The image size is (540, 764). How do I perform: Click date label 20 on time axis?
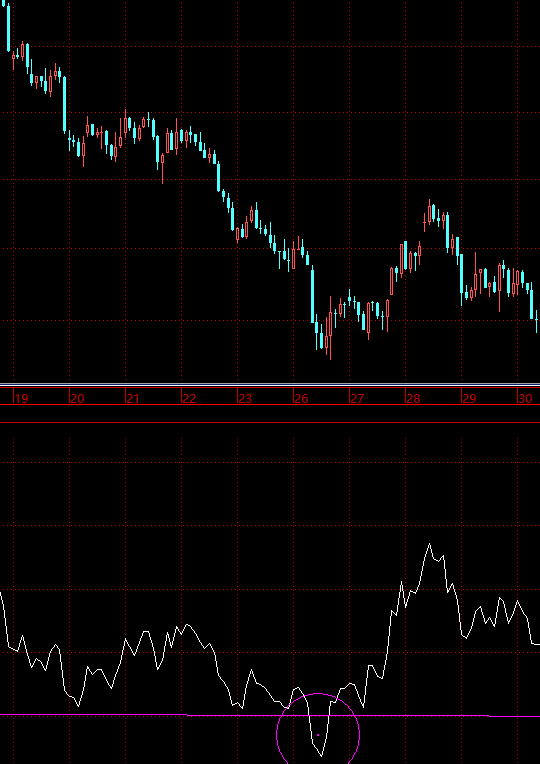point(77,399)
